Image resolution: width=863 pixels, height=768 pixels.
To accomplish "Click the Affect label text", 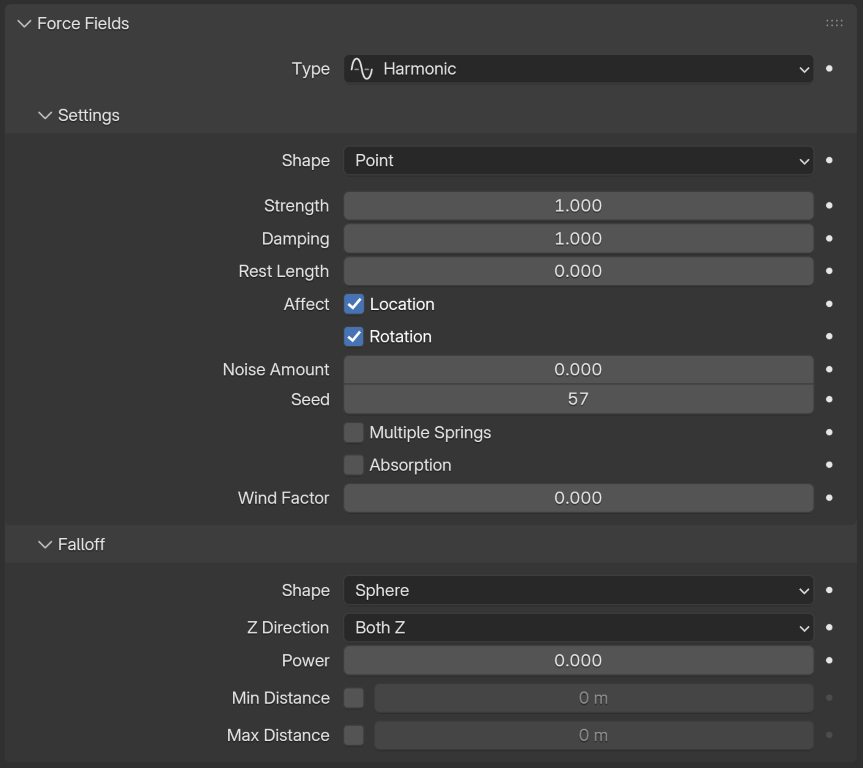I will 306,304.
